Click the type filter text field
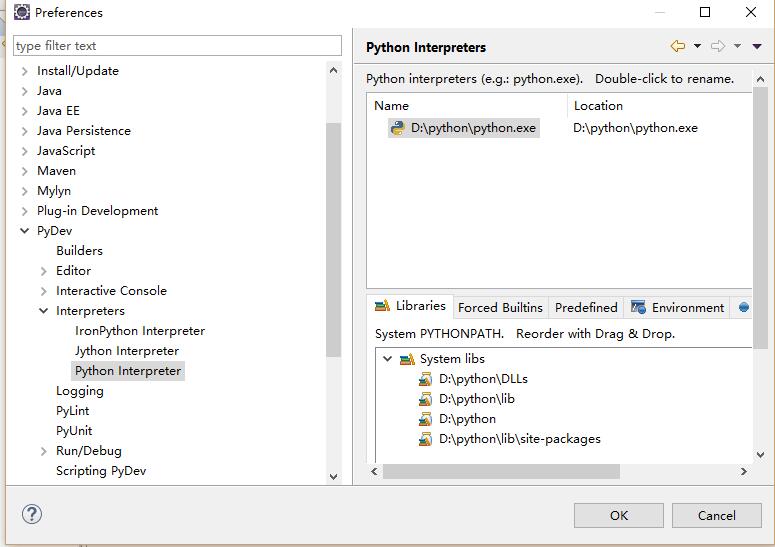The height and width of the screenshot is (547, 775). click(177, 46)
